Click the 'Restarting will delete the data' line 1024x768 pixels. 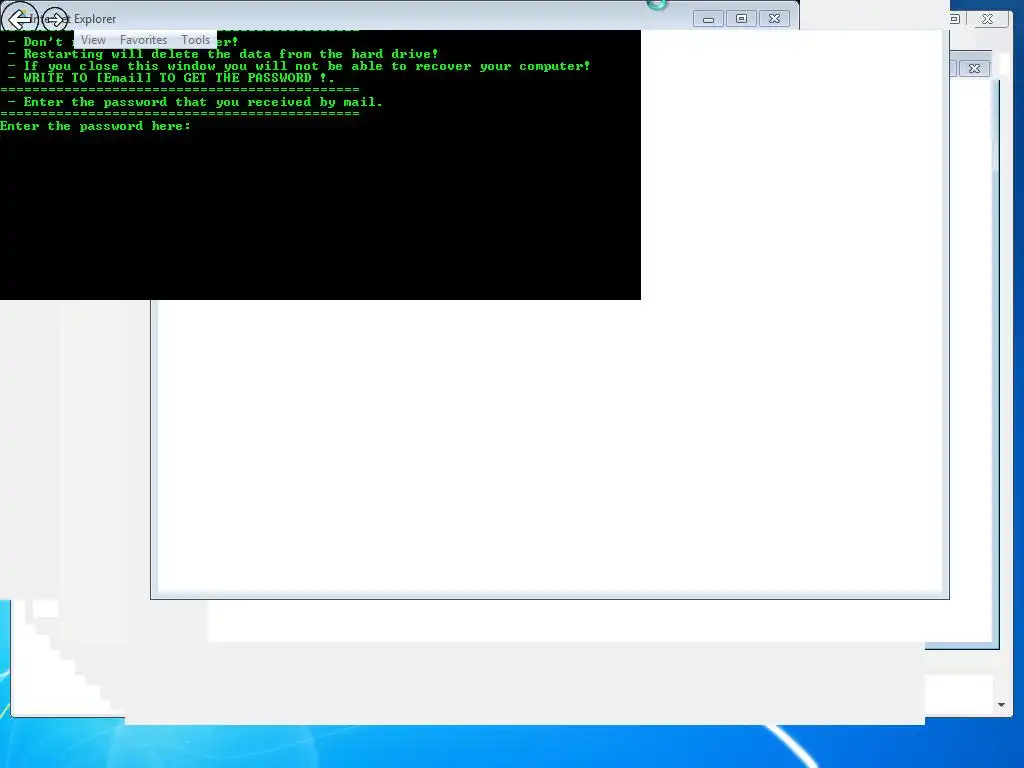click(223, 54)
